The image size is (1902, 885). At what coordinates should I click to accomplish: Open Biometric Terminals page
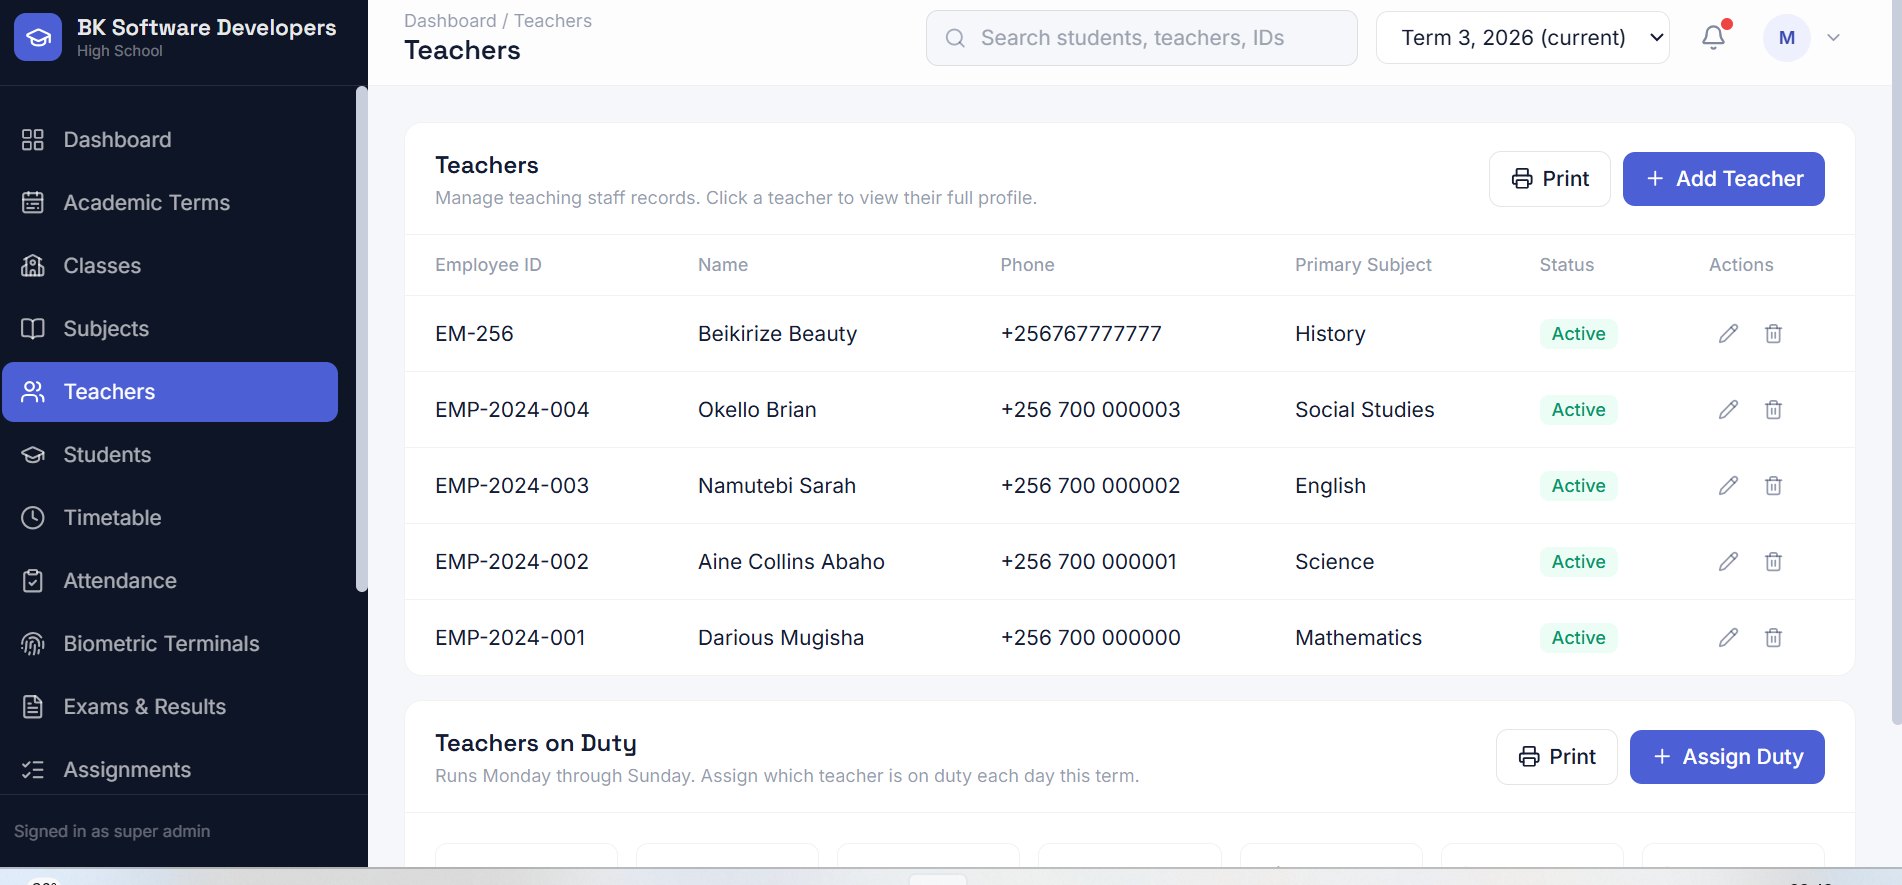click(x=170, y=644)
